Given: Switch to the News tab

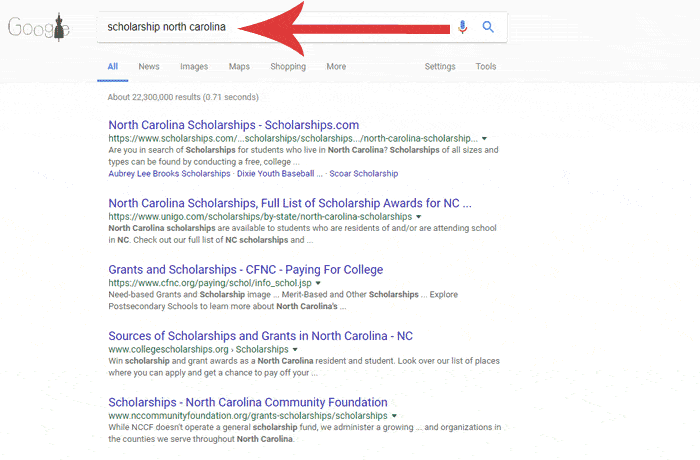Looking at the screenshot, I should tap(149, 67).
